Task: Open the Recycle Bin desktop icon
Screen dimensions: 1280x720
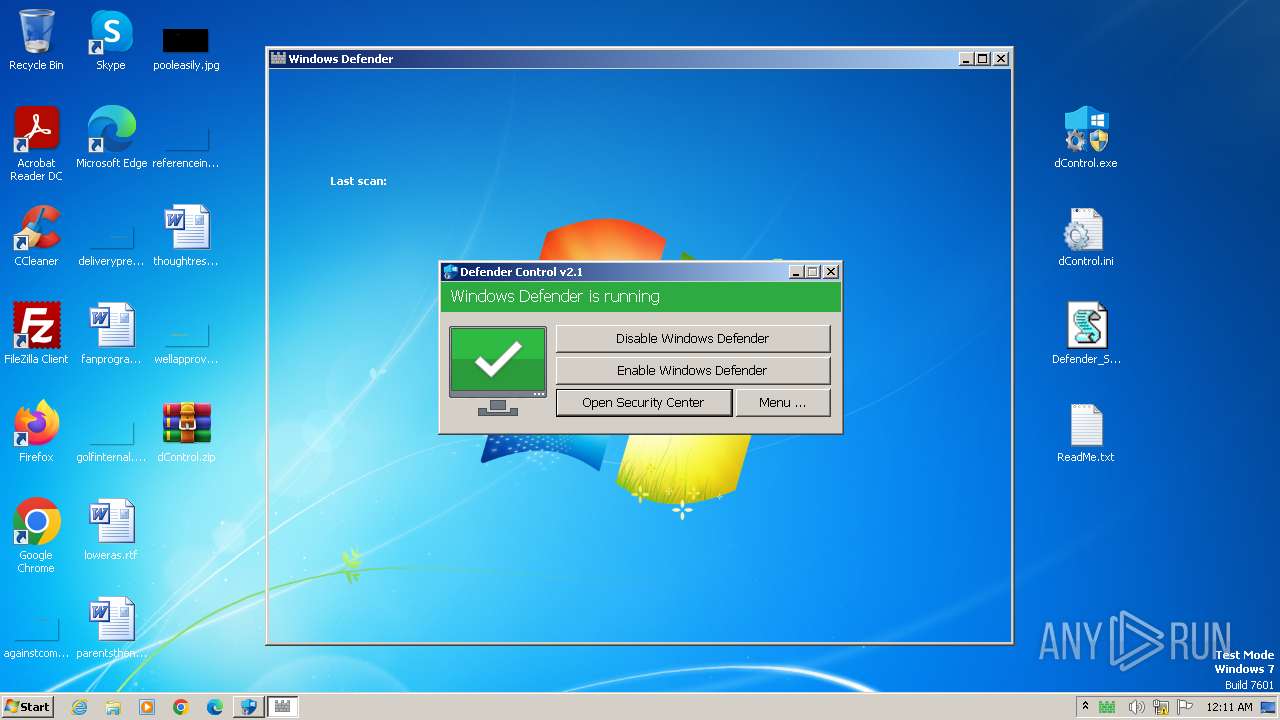Action: click(36, 40)
